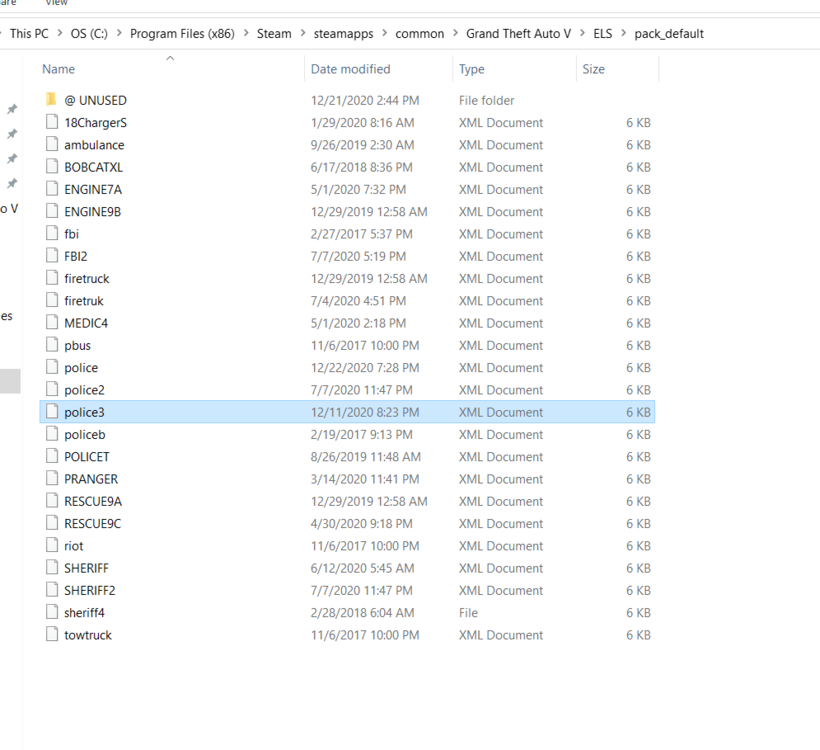Click the SHERIFF file icon

tap(51, 567)
